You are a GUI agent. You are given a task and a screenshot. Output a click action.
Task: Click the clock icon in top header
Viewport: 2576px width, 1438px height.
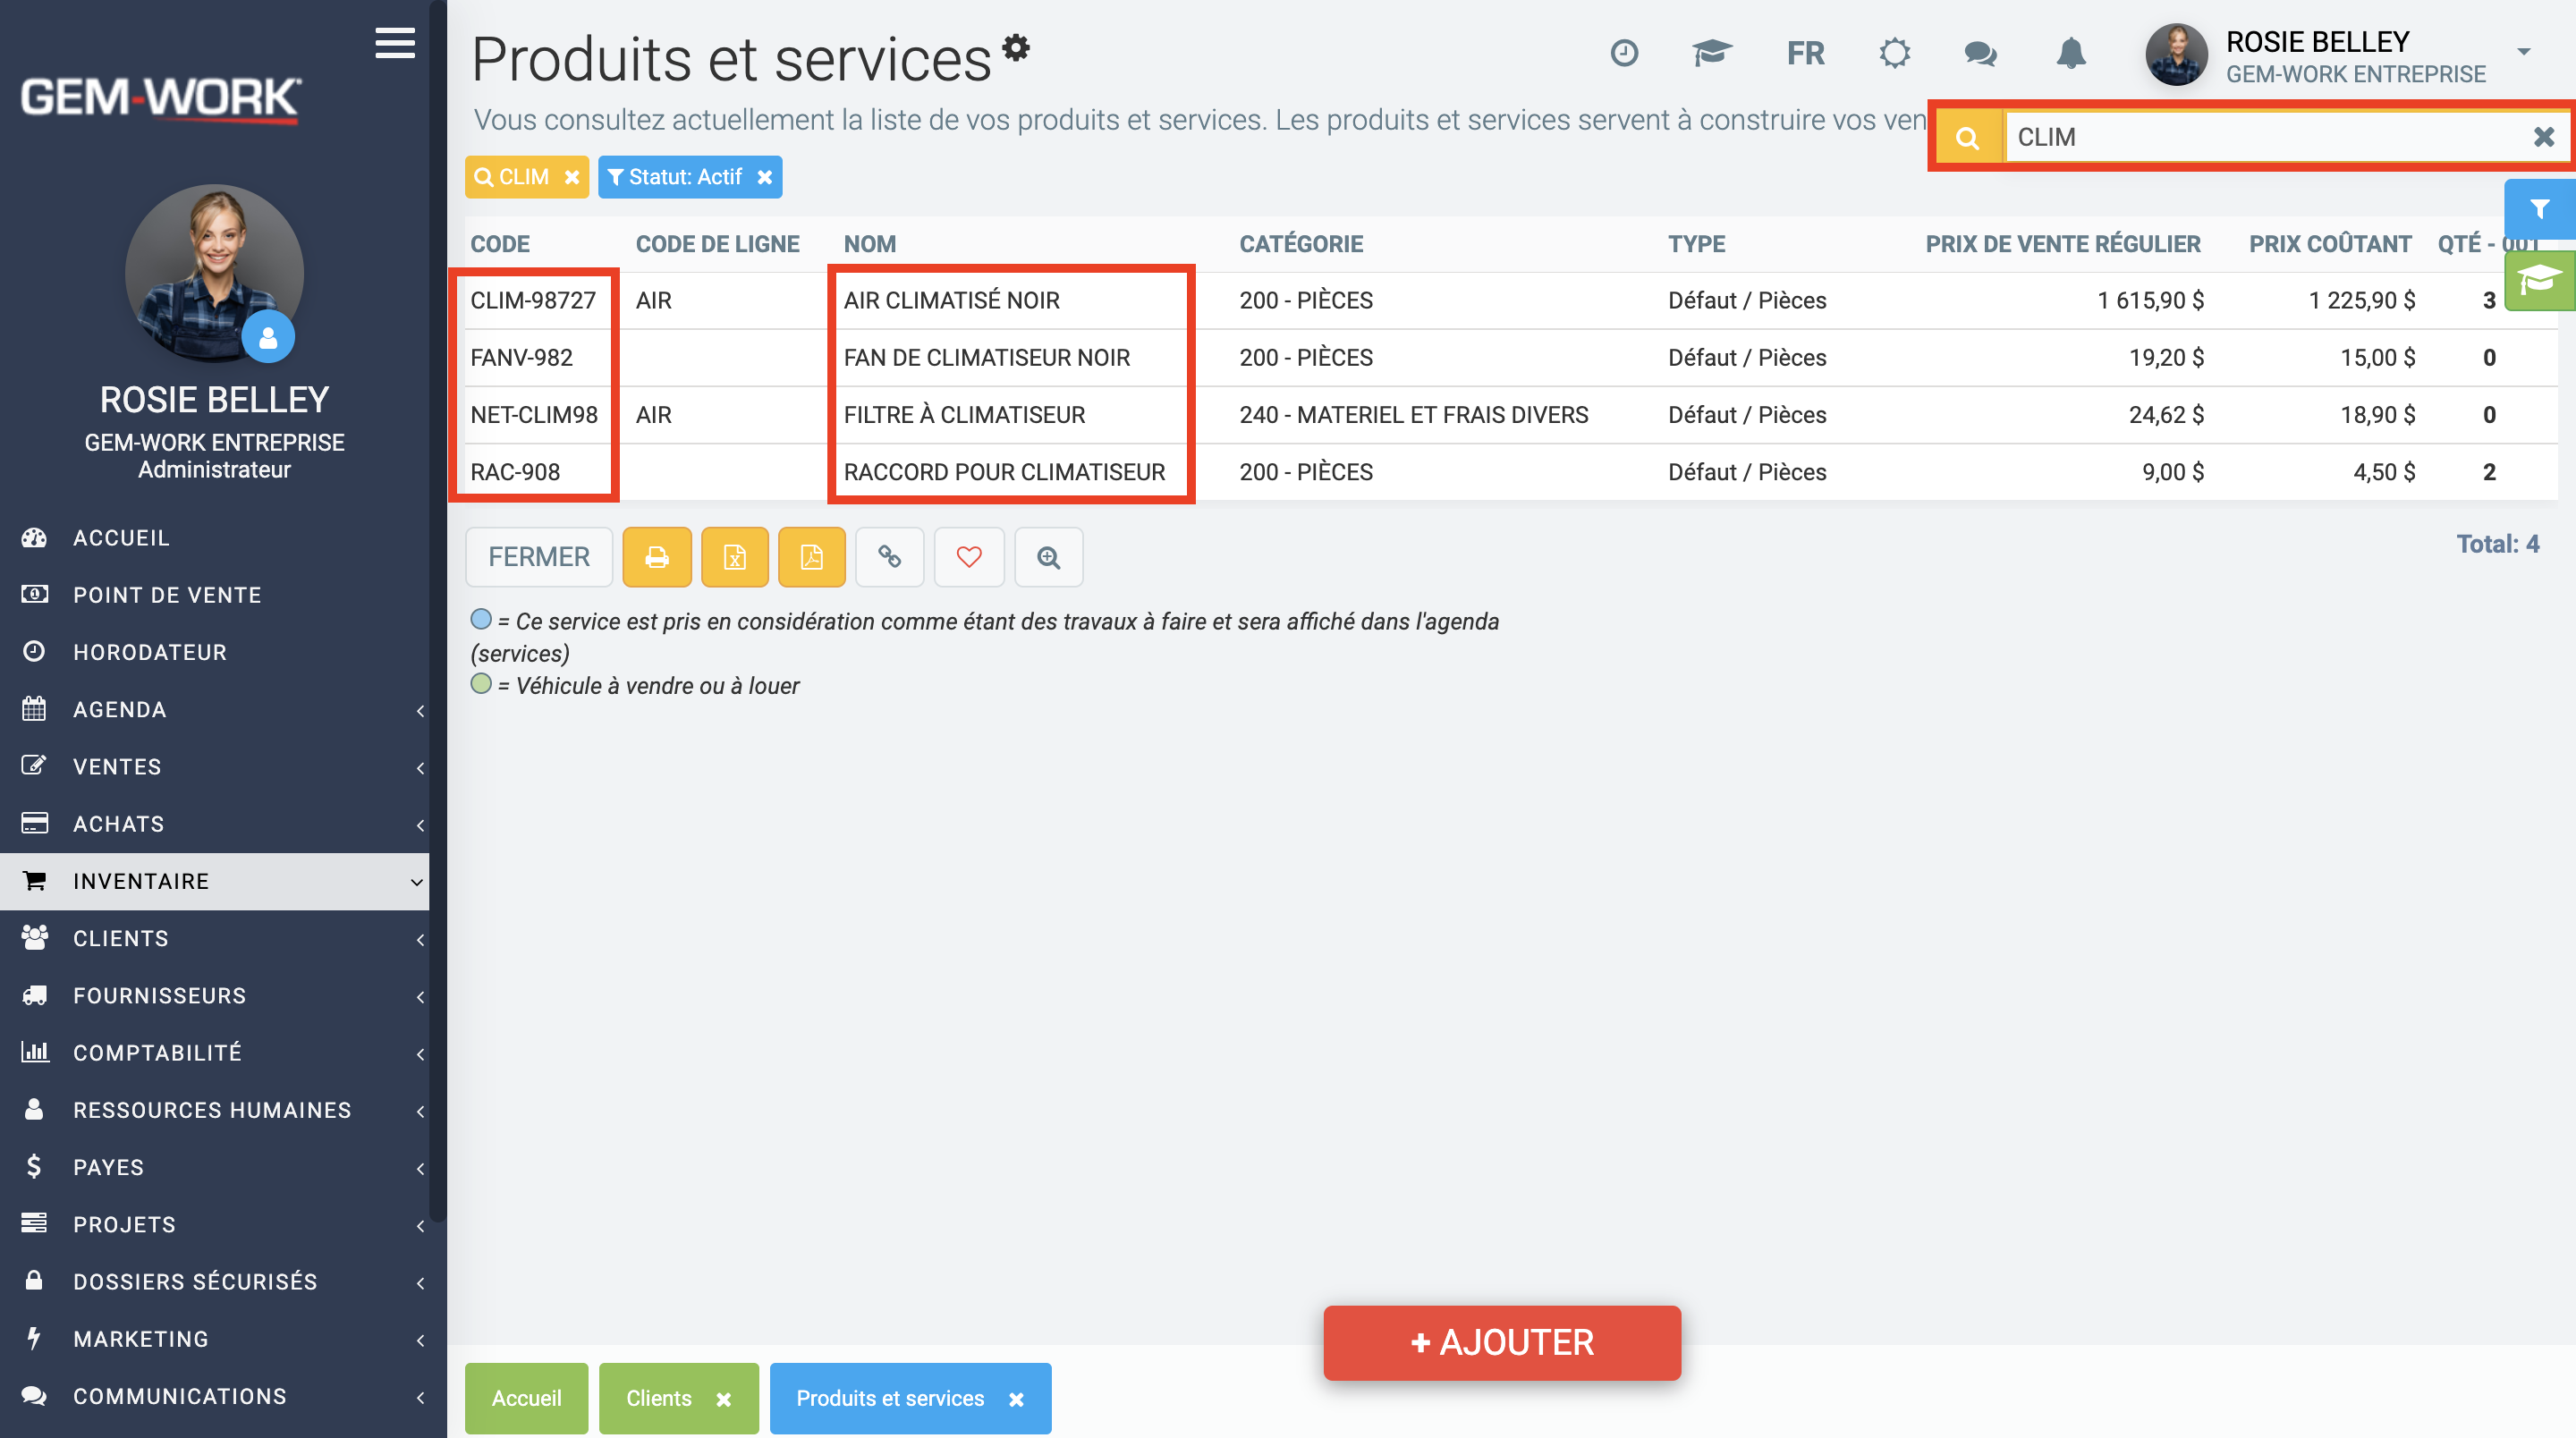[x=1624, y=53]
